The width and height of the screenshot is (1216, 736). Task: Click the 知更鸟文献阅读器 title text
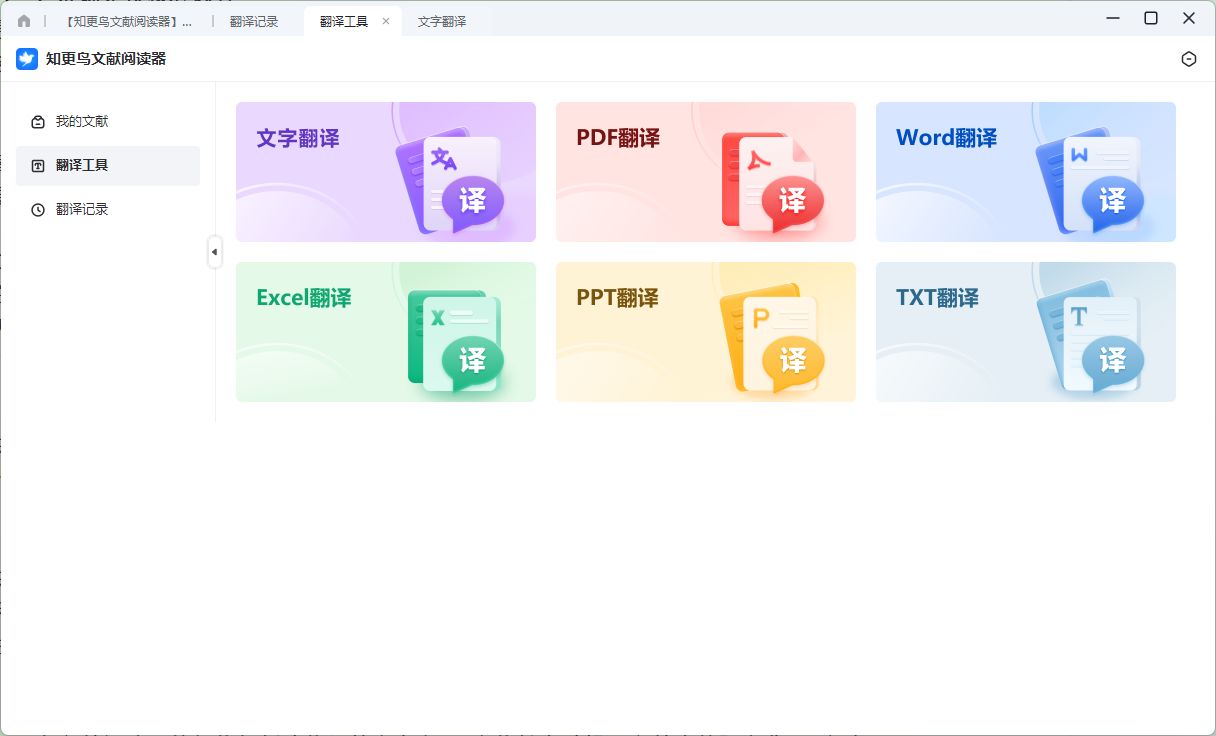pyautogui.click(x=106, y=59)
